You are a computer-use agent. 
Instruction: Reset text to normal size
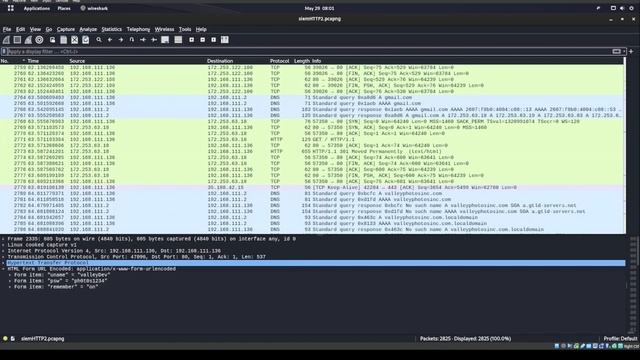(213, 40)
